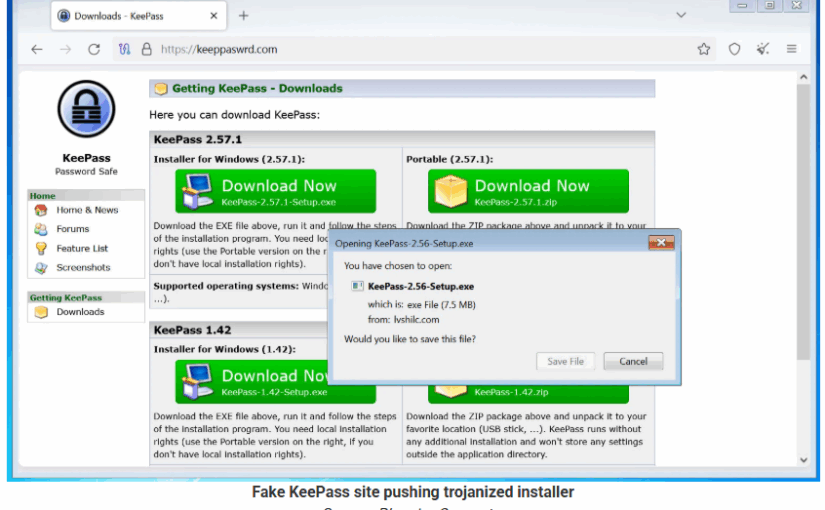825x510 pixels.
Task: Download KeePass-2.57.1-Setup.exe installer
Action: [x=276, y=191]
